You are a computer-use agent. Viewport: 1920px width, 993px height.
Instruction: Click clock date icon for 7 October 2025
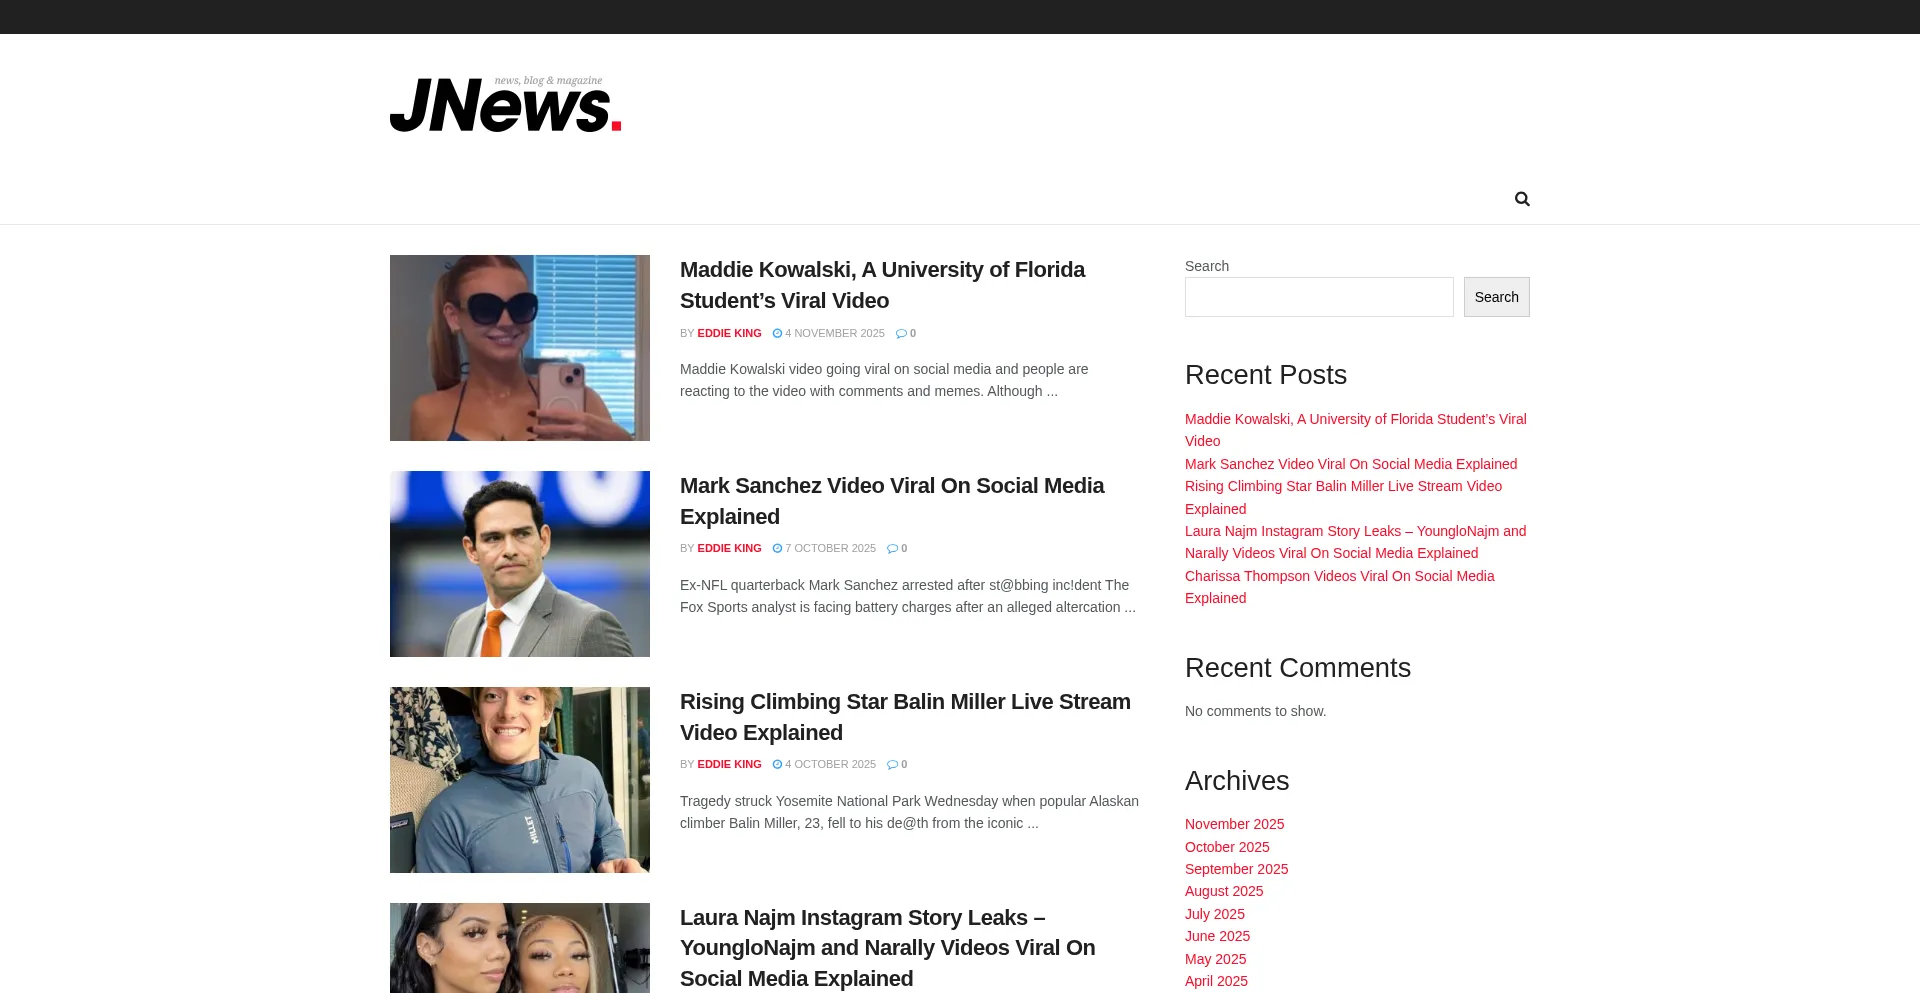click(777, 548)
